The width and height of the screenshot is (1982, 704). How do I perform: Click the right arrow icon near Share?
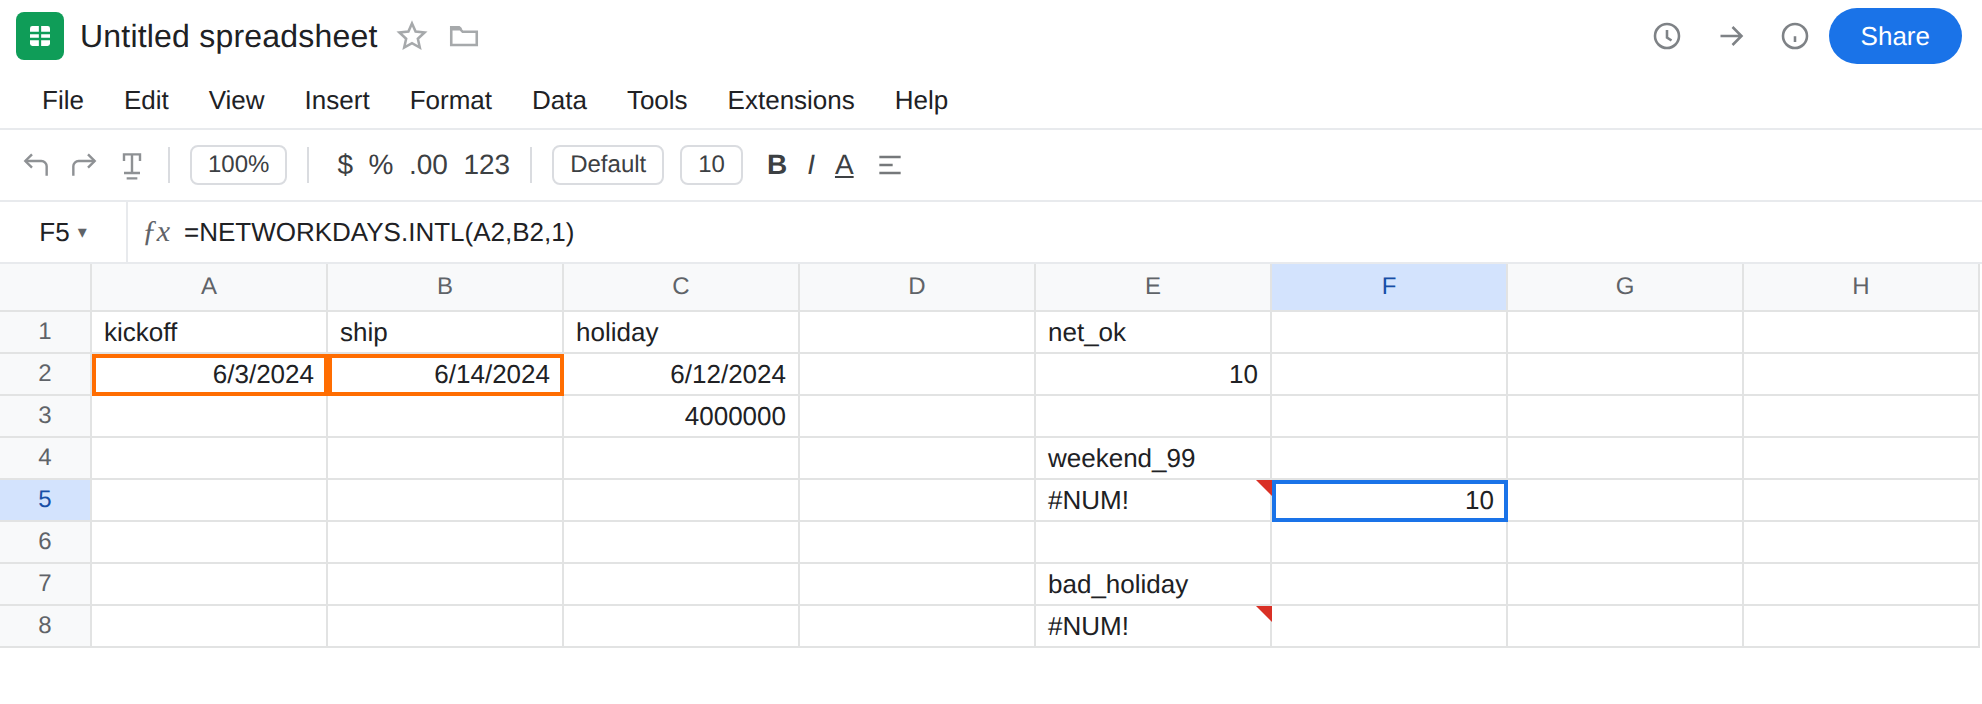click(1731, 36)
